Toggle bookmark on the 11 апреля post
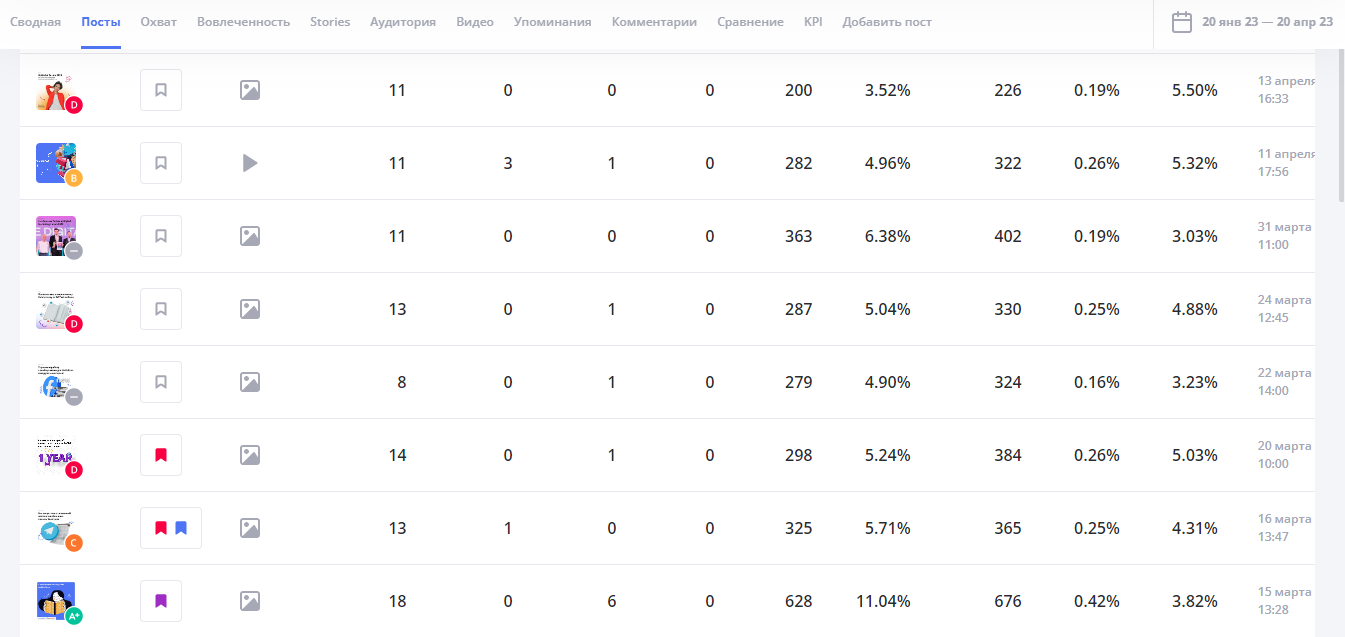 click(x=161, y=163)
